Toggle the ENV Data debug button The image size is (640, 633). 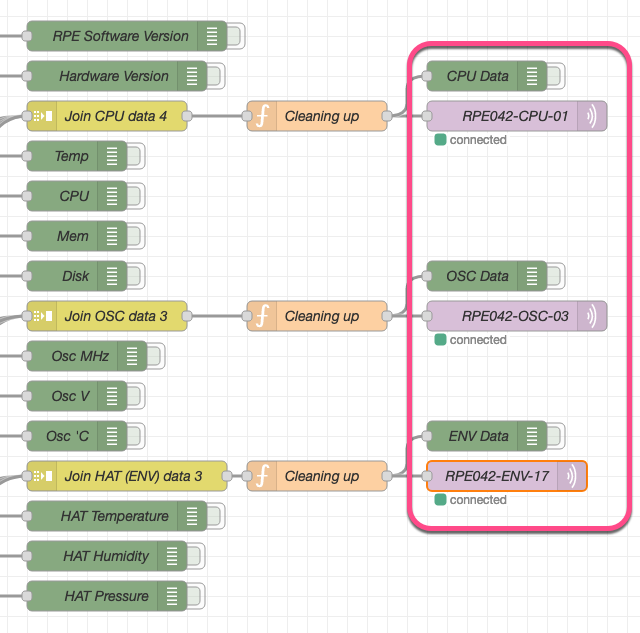(x=556, y=436)
